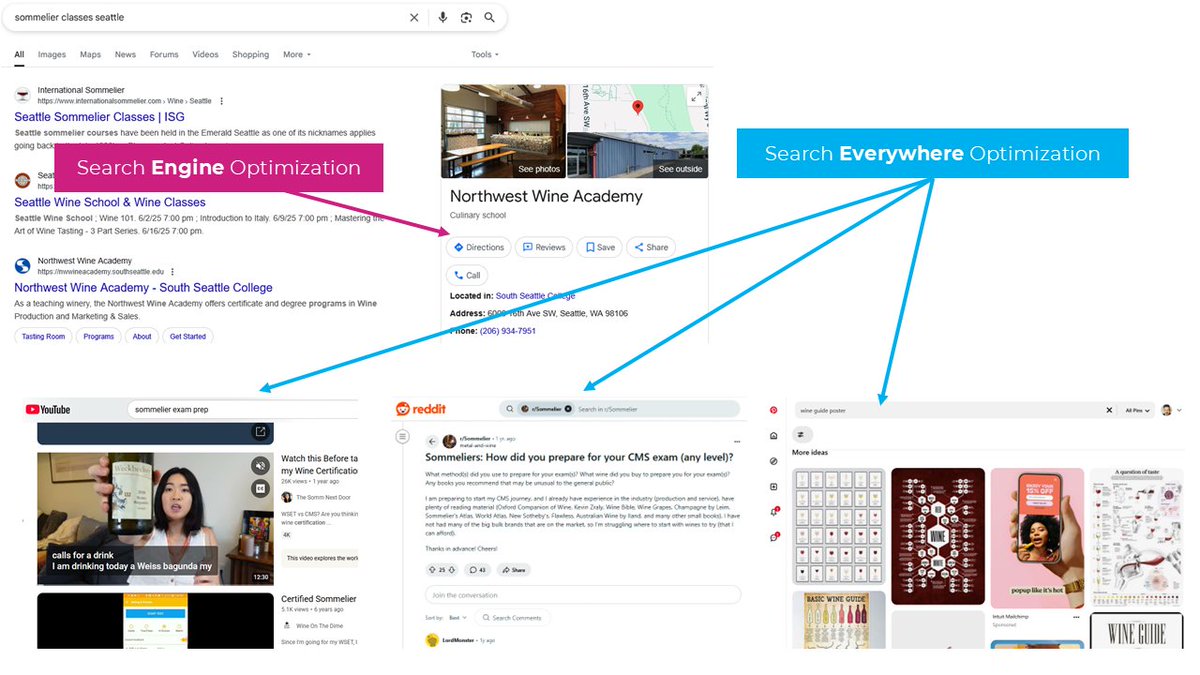Open the Reddit sidebar menu icon
Image resolution: width=1200 pixels, height=675 pixels.
pyautogui.click(x=403, y=437)
